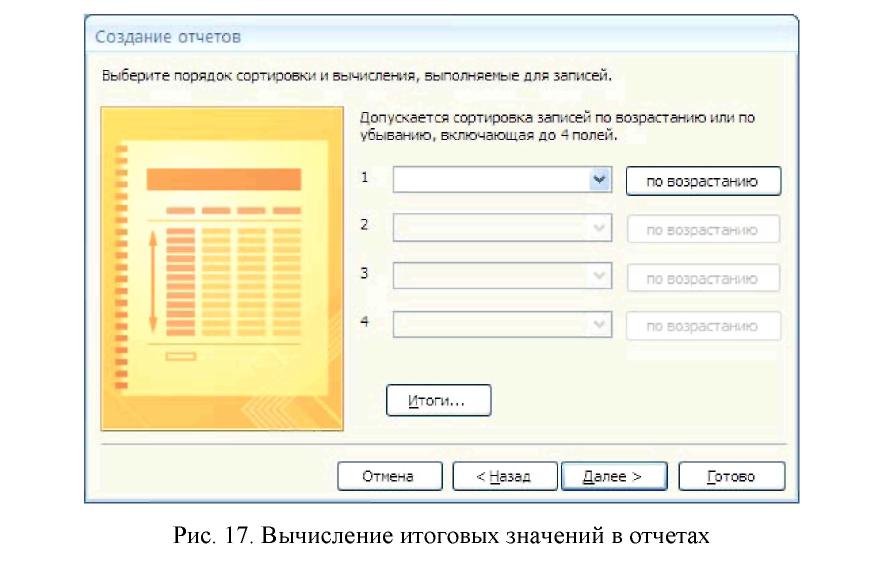Screen dimensions: 870x567
Task: Click text 'Выберите порядок сортировки и вычисления'
Action: pyautogui.click(x=258, y=75)
